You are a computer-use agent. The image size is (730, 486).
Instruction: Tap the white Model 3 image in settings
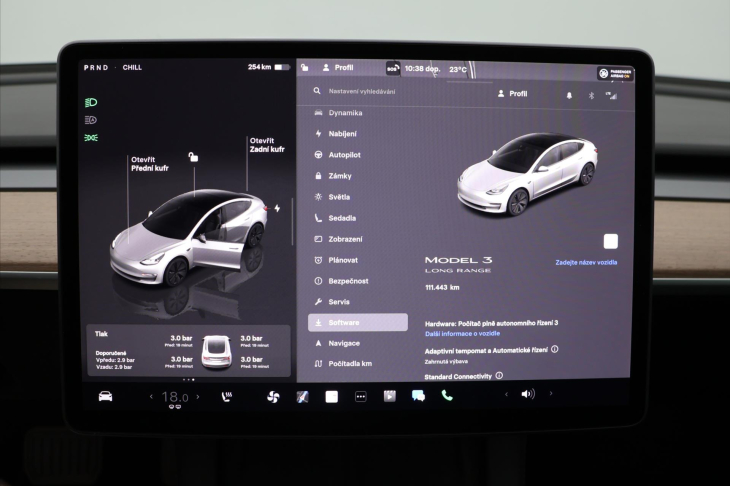527,174
